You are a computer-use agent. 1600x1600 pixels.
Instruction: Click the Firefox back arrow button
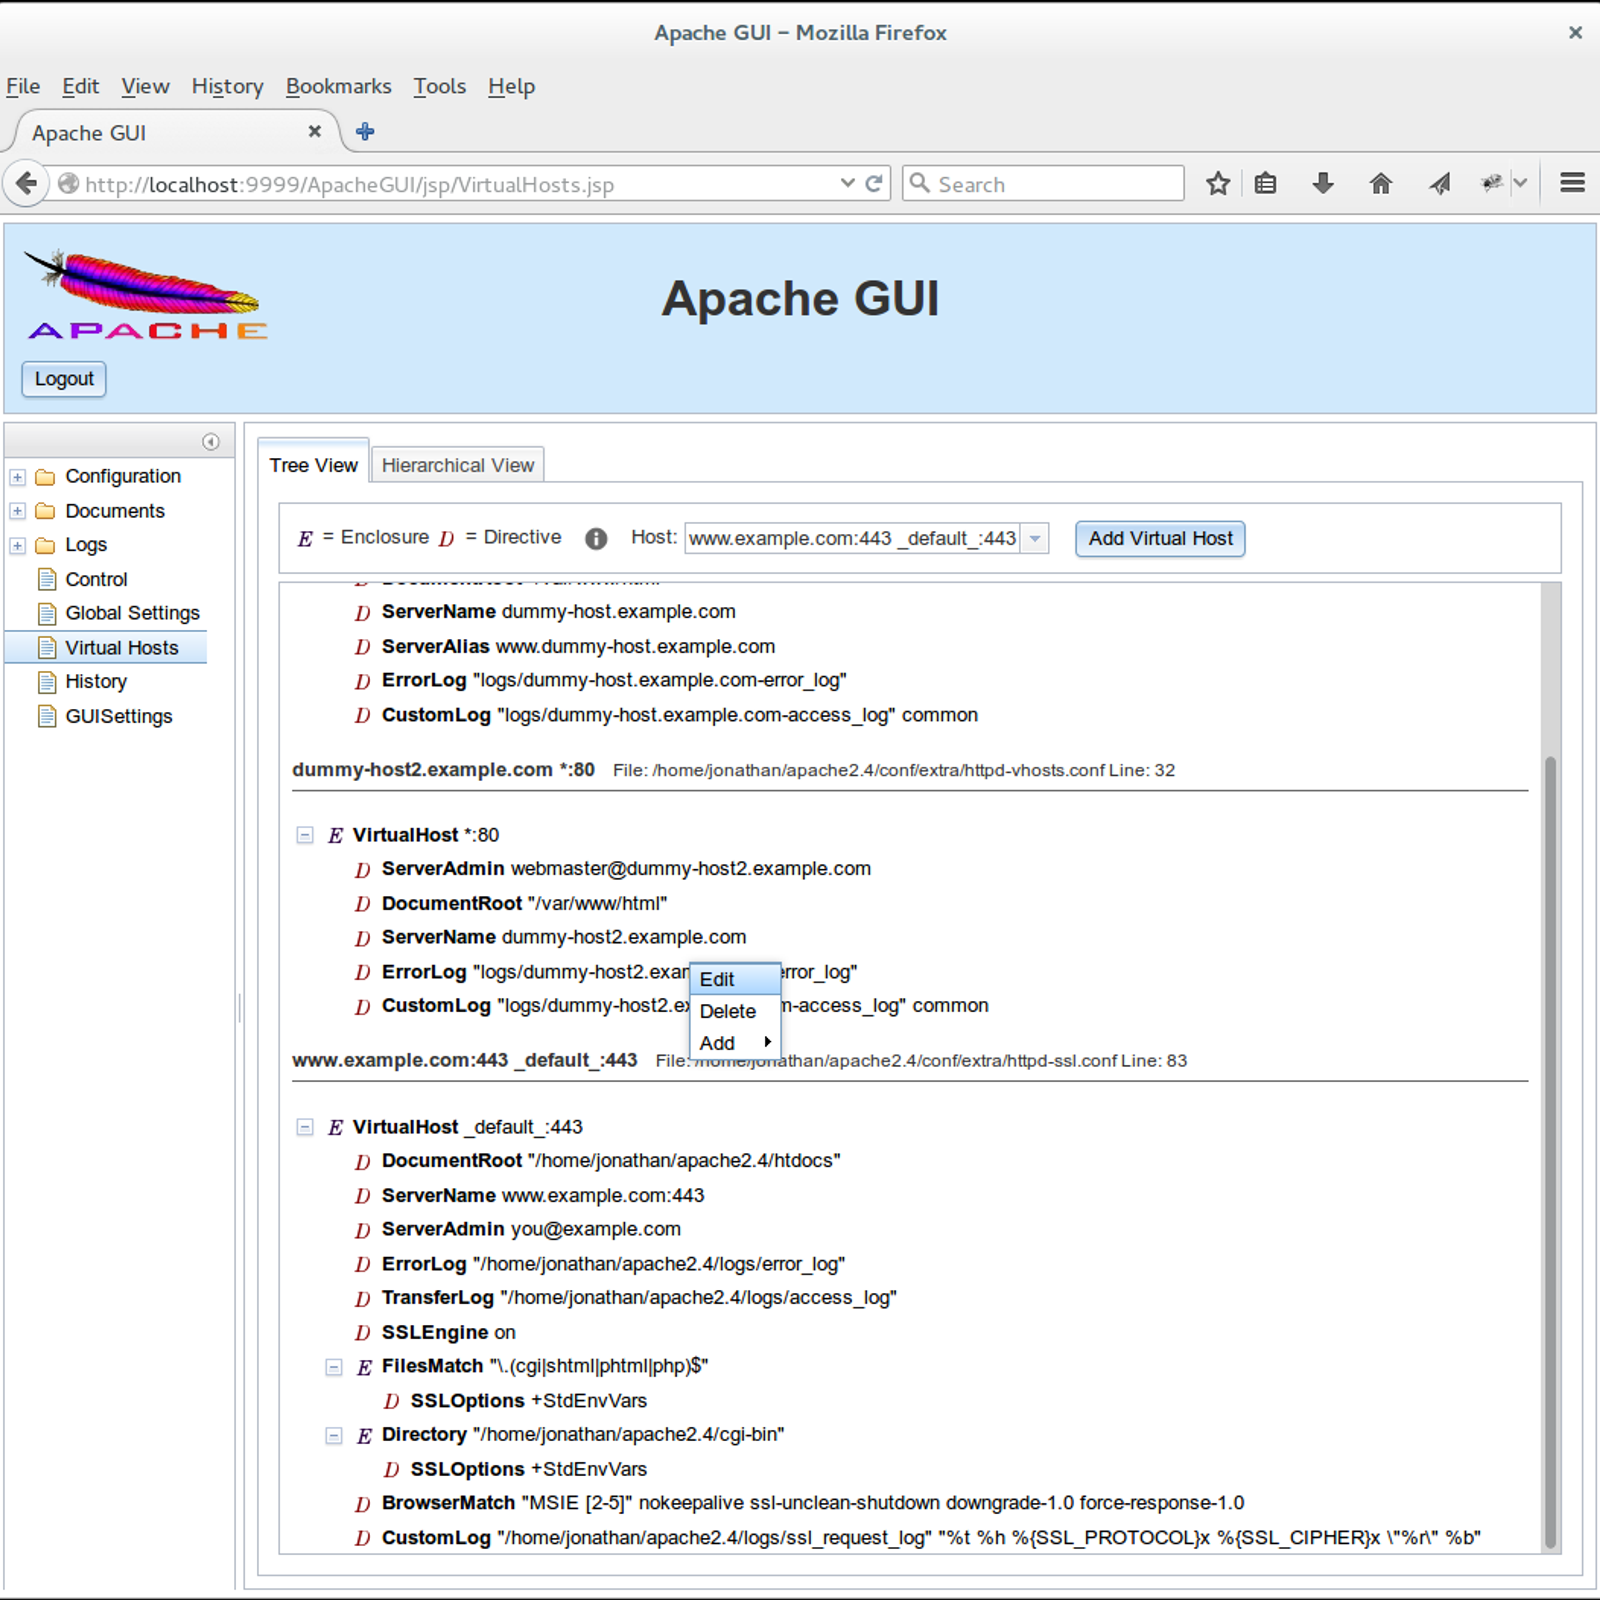(27, 184)
